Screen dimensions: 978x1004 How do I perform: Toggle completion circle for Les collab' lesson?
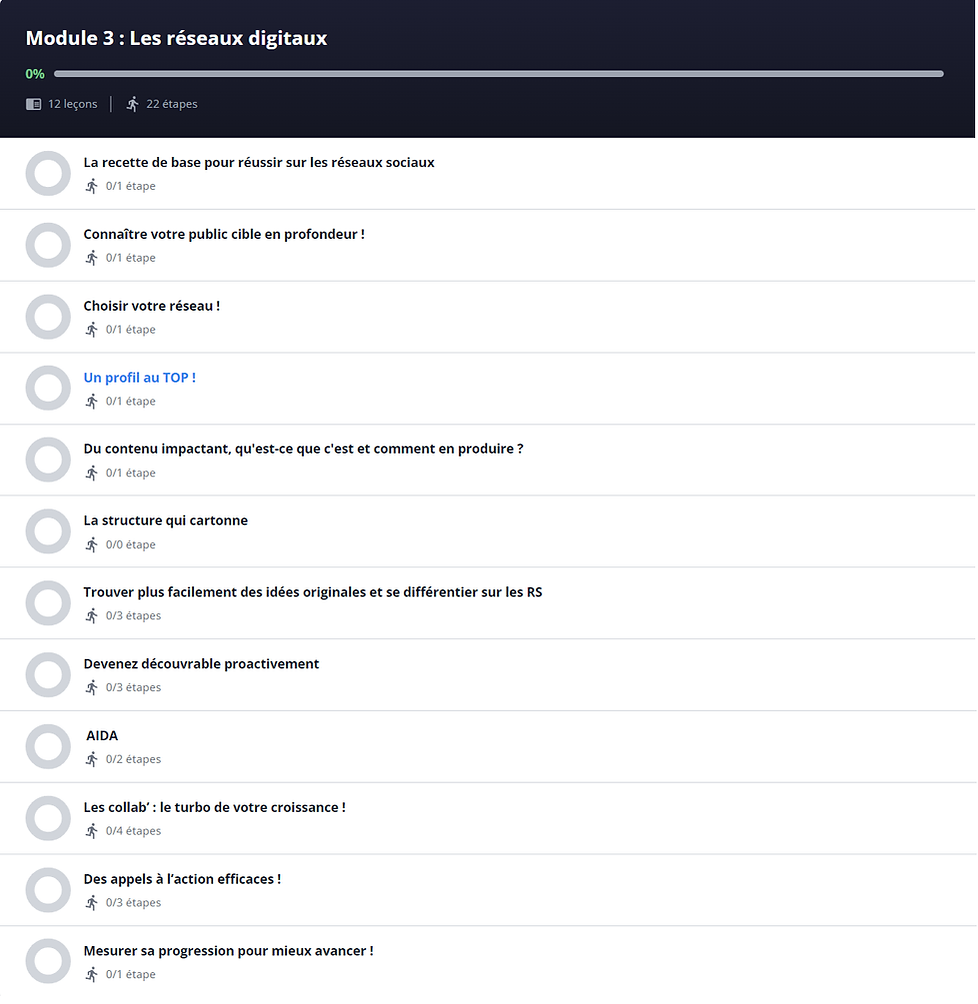coord(47,818)
